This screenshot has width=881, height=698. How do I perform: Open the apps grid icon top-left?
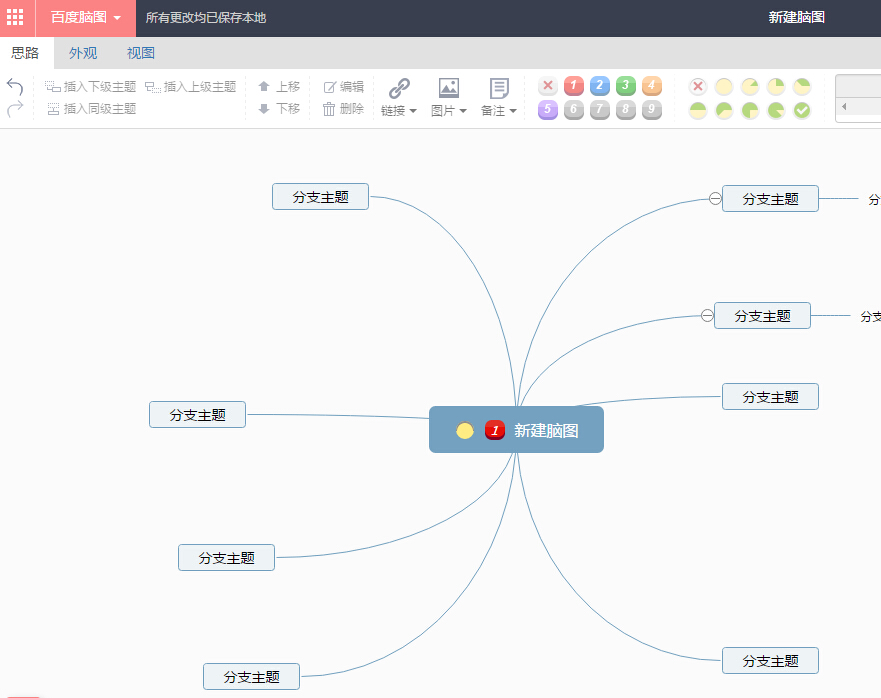(15, 17)
